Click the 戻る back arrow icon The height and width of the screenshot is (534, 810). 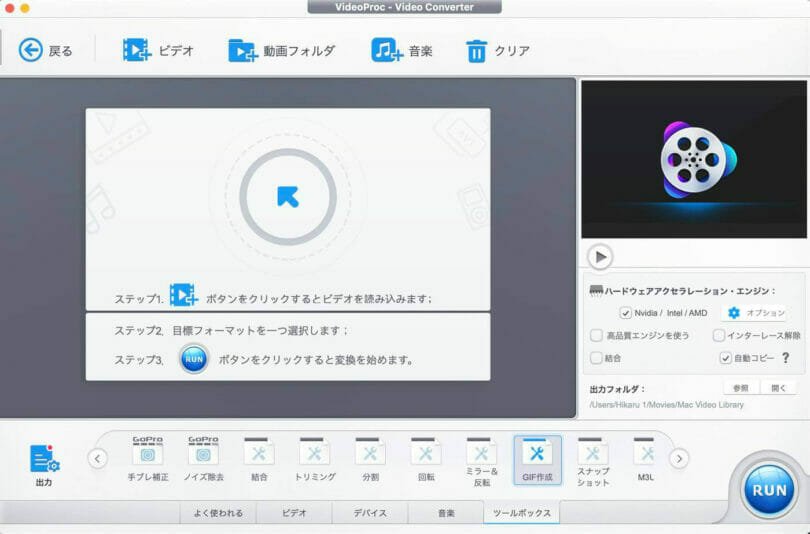tap(30, 51)
